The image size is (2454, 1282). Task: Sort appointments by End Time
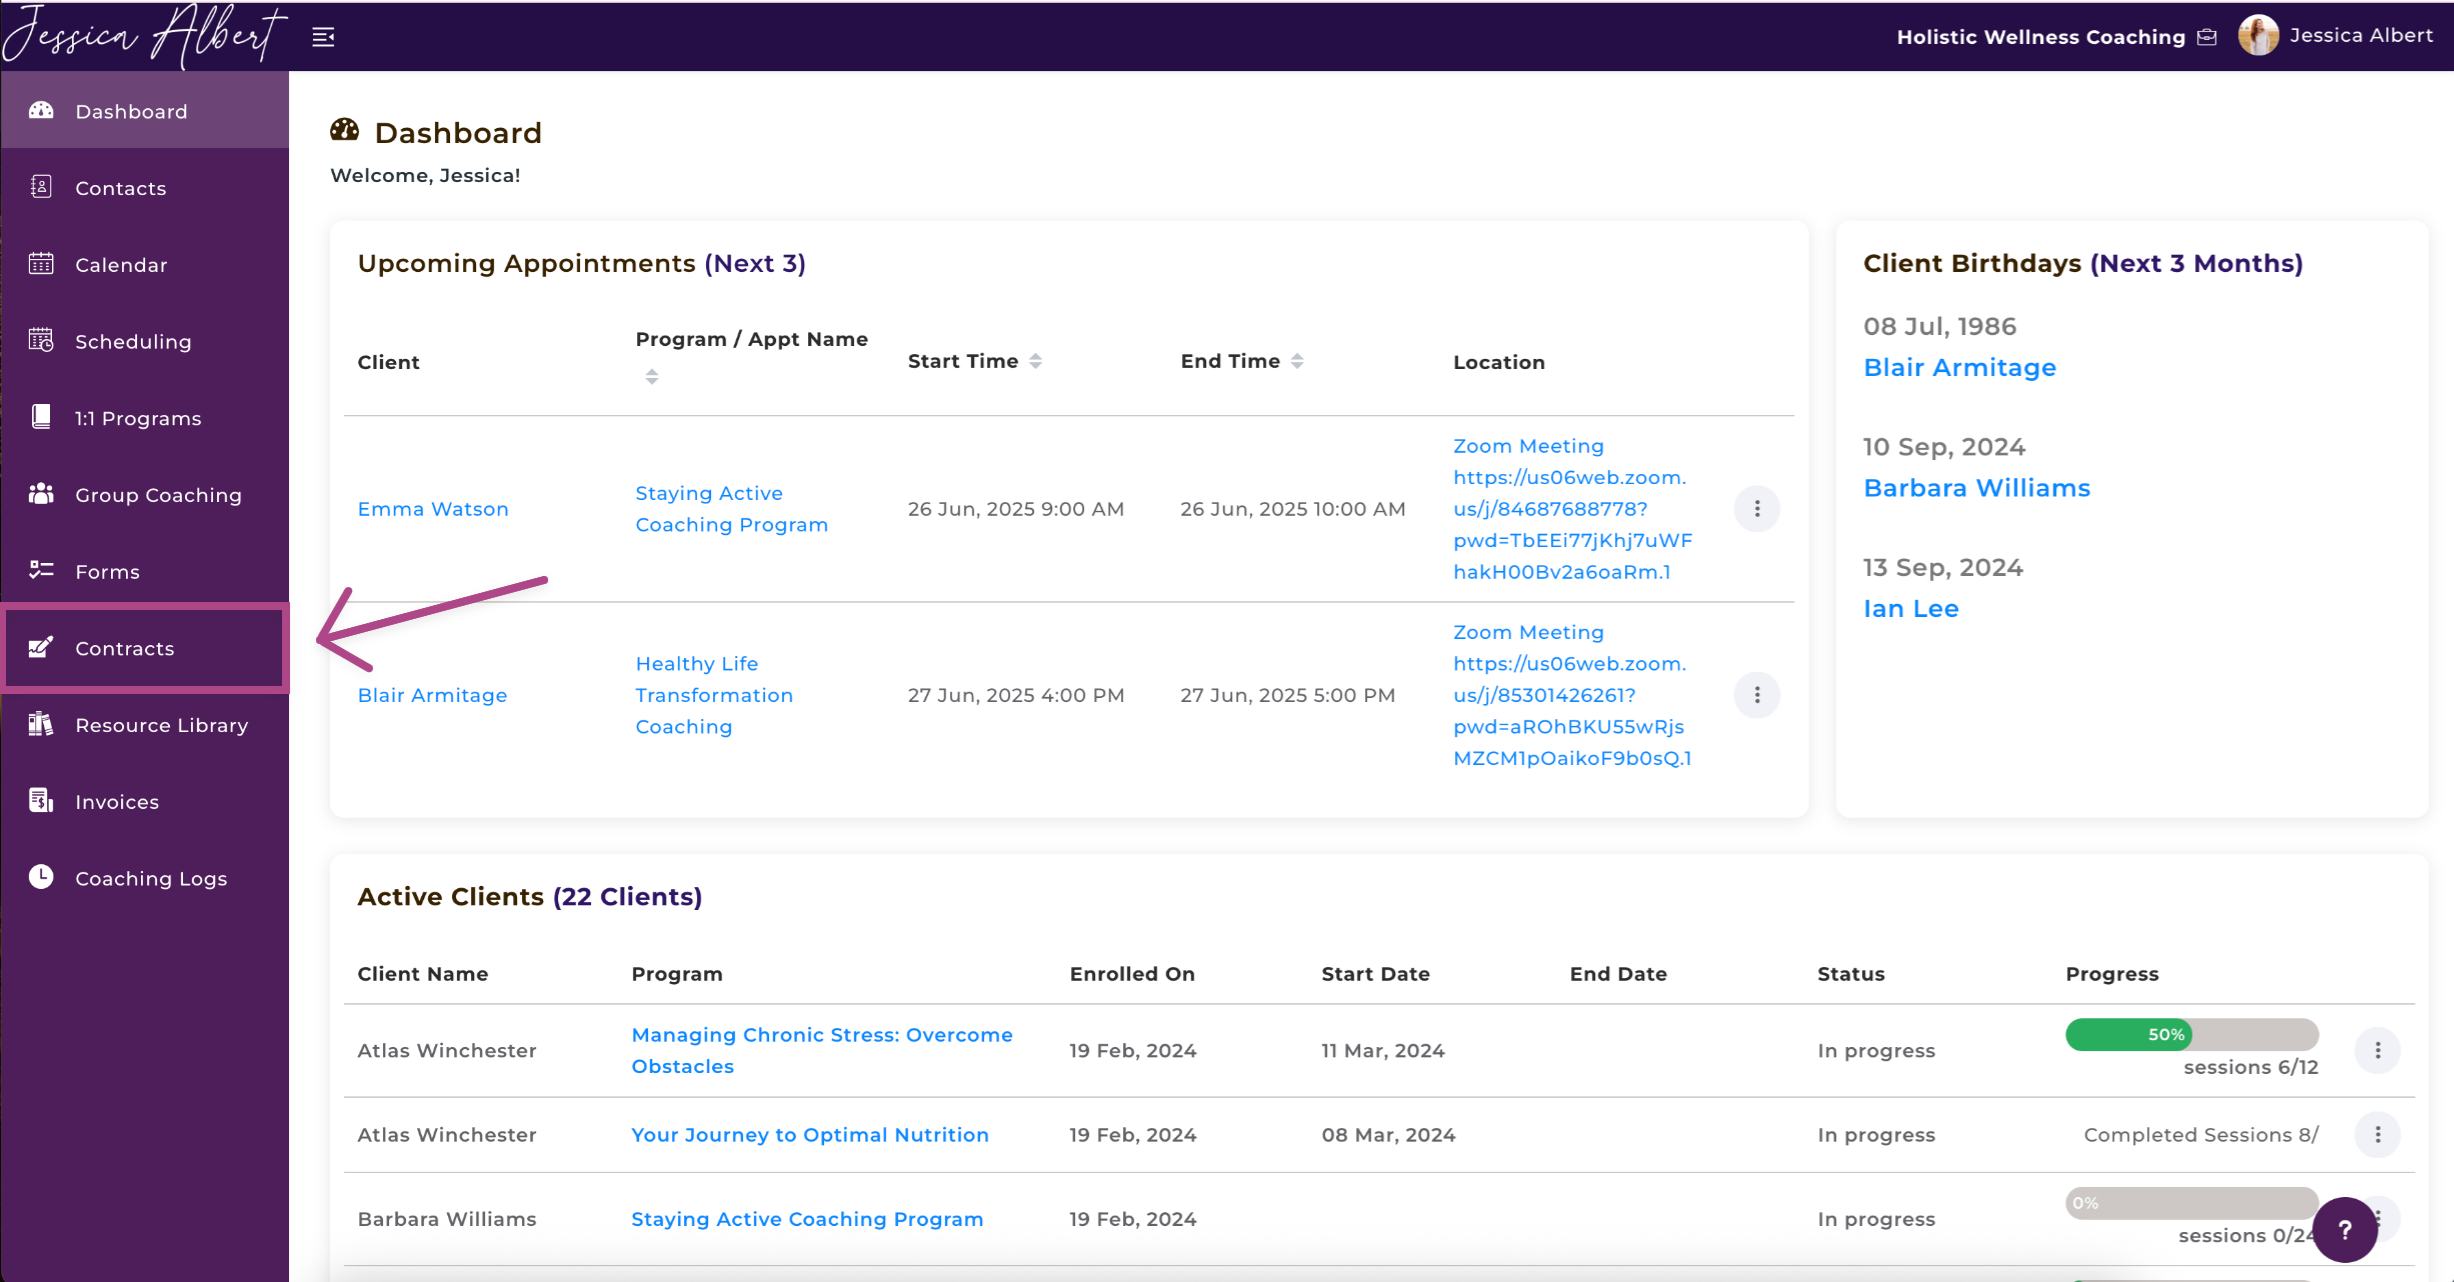[x=1297, y=361]
